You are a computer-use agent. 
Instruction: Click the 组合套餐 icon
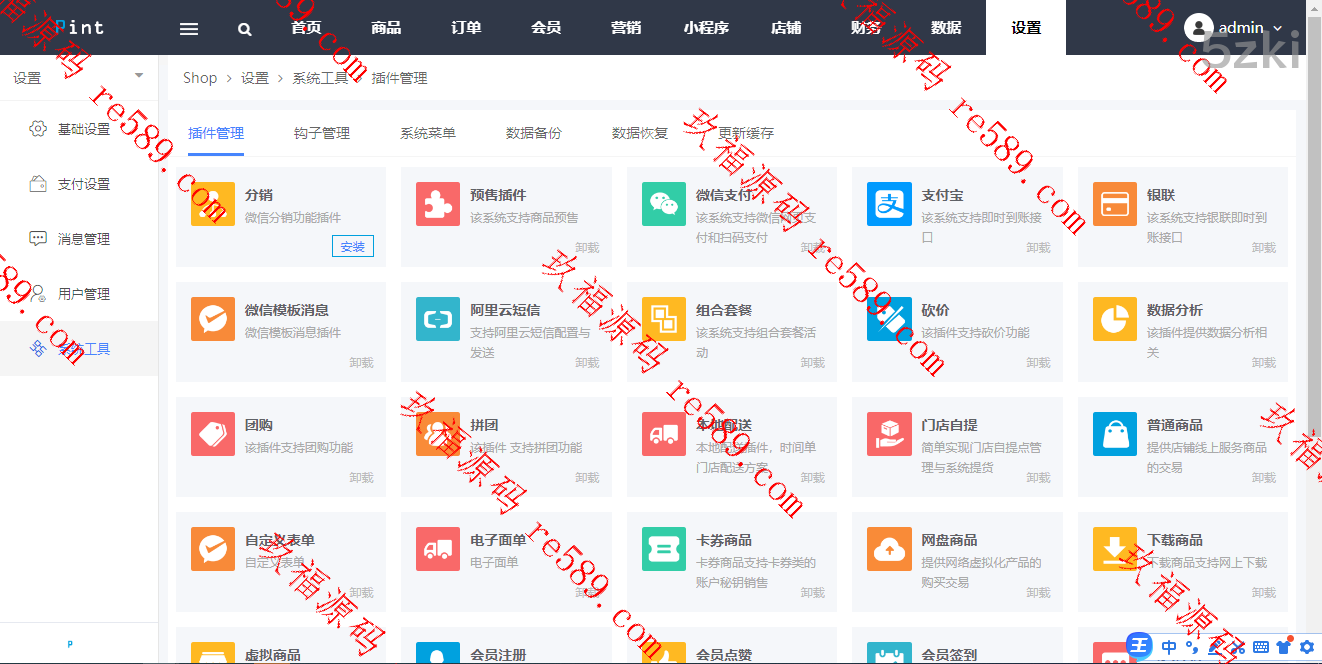pos(664,319)
